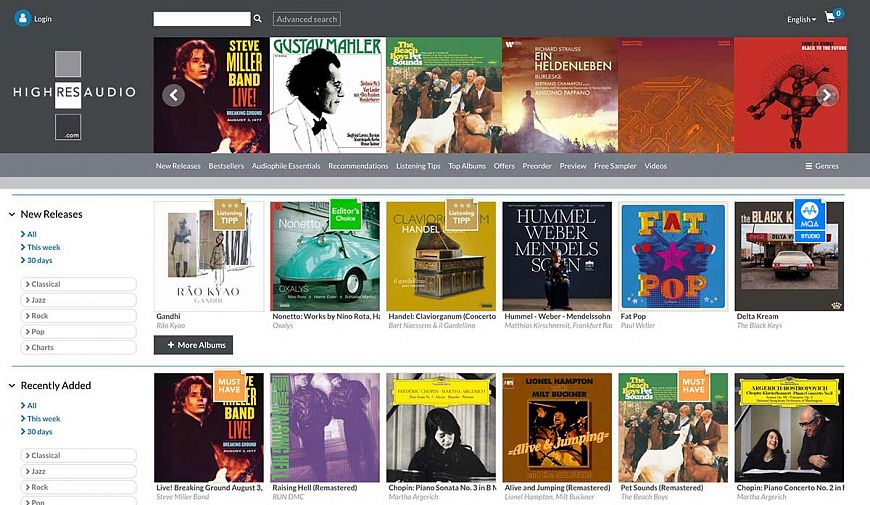Show New Releases from This week
This screenshot has height=505, width=870.
click(x=43, y=247)
